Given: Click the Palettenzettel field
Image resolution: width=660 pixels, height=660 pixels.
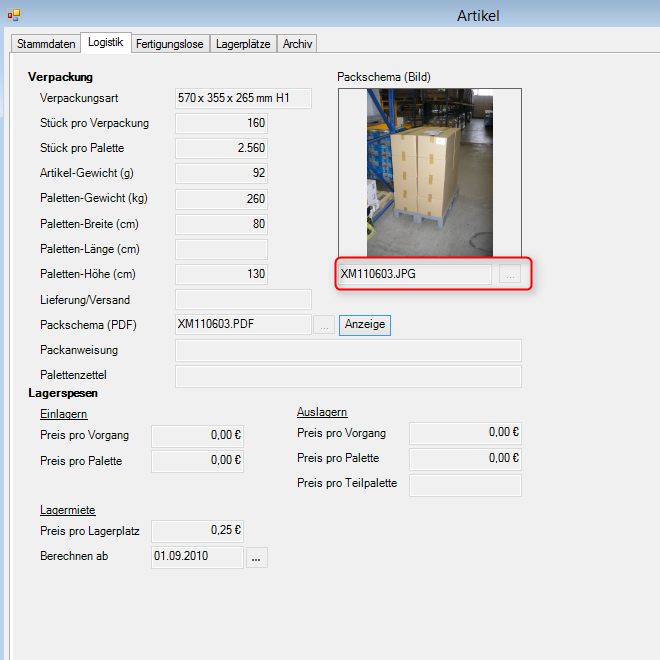Looking at the screenshot, I should 348,376.
